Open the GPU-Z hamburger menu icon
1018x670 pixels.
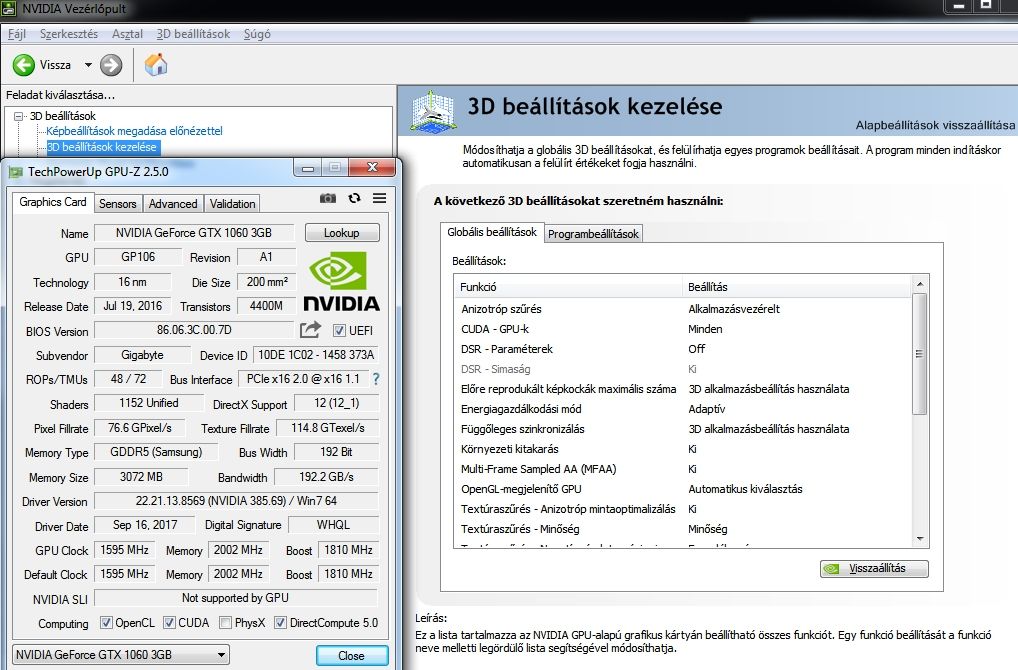(380, 198)
